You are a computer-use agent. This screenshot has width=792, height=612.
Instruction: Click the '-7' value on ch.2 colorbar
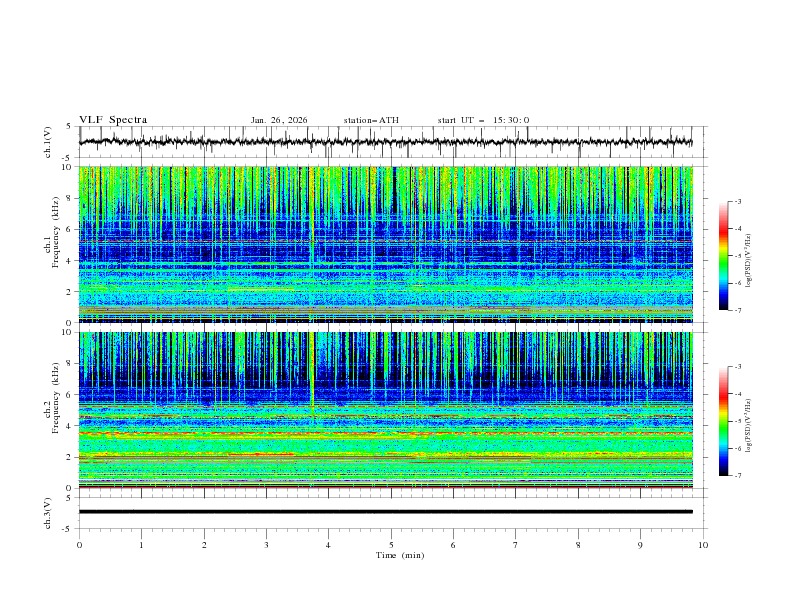click(737, 475)
